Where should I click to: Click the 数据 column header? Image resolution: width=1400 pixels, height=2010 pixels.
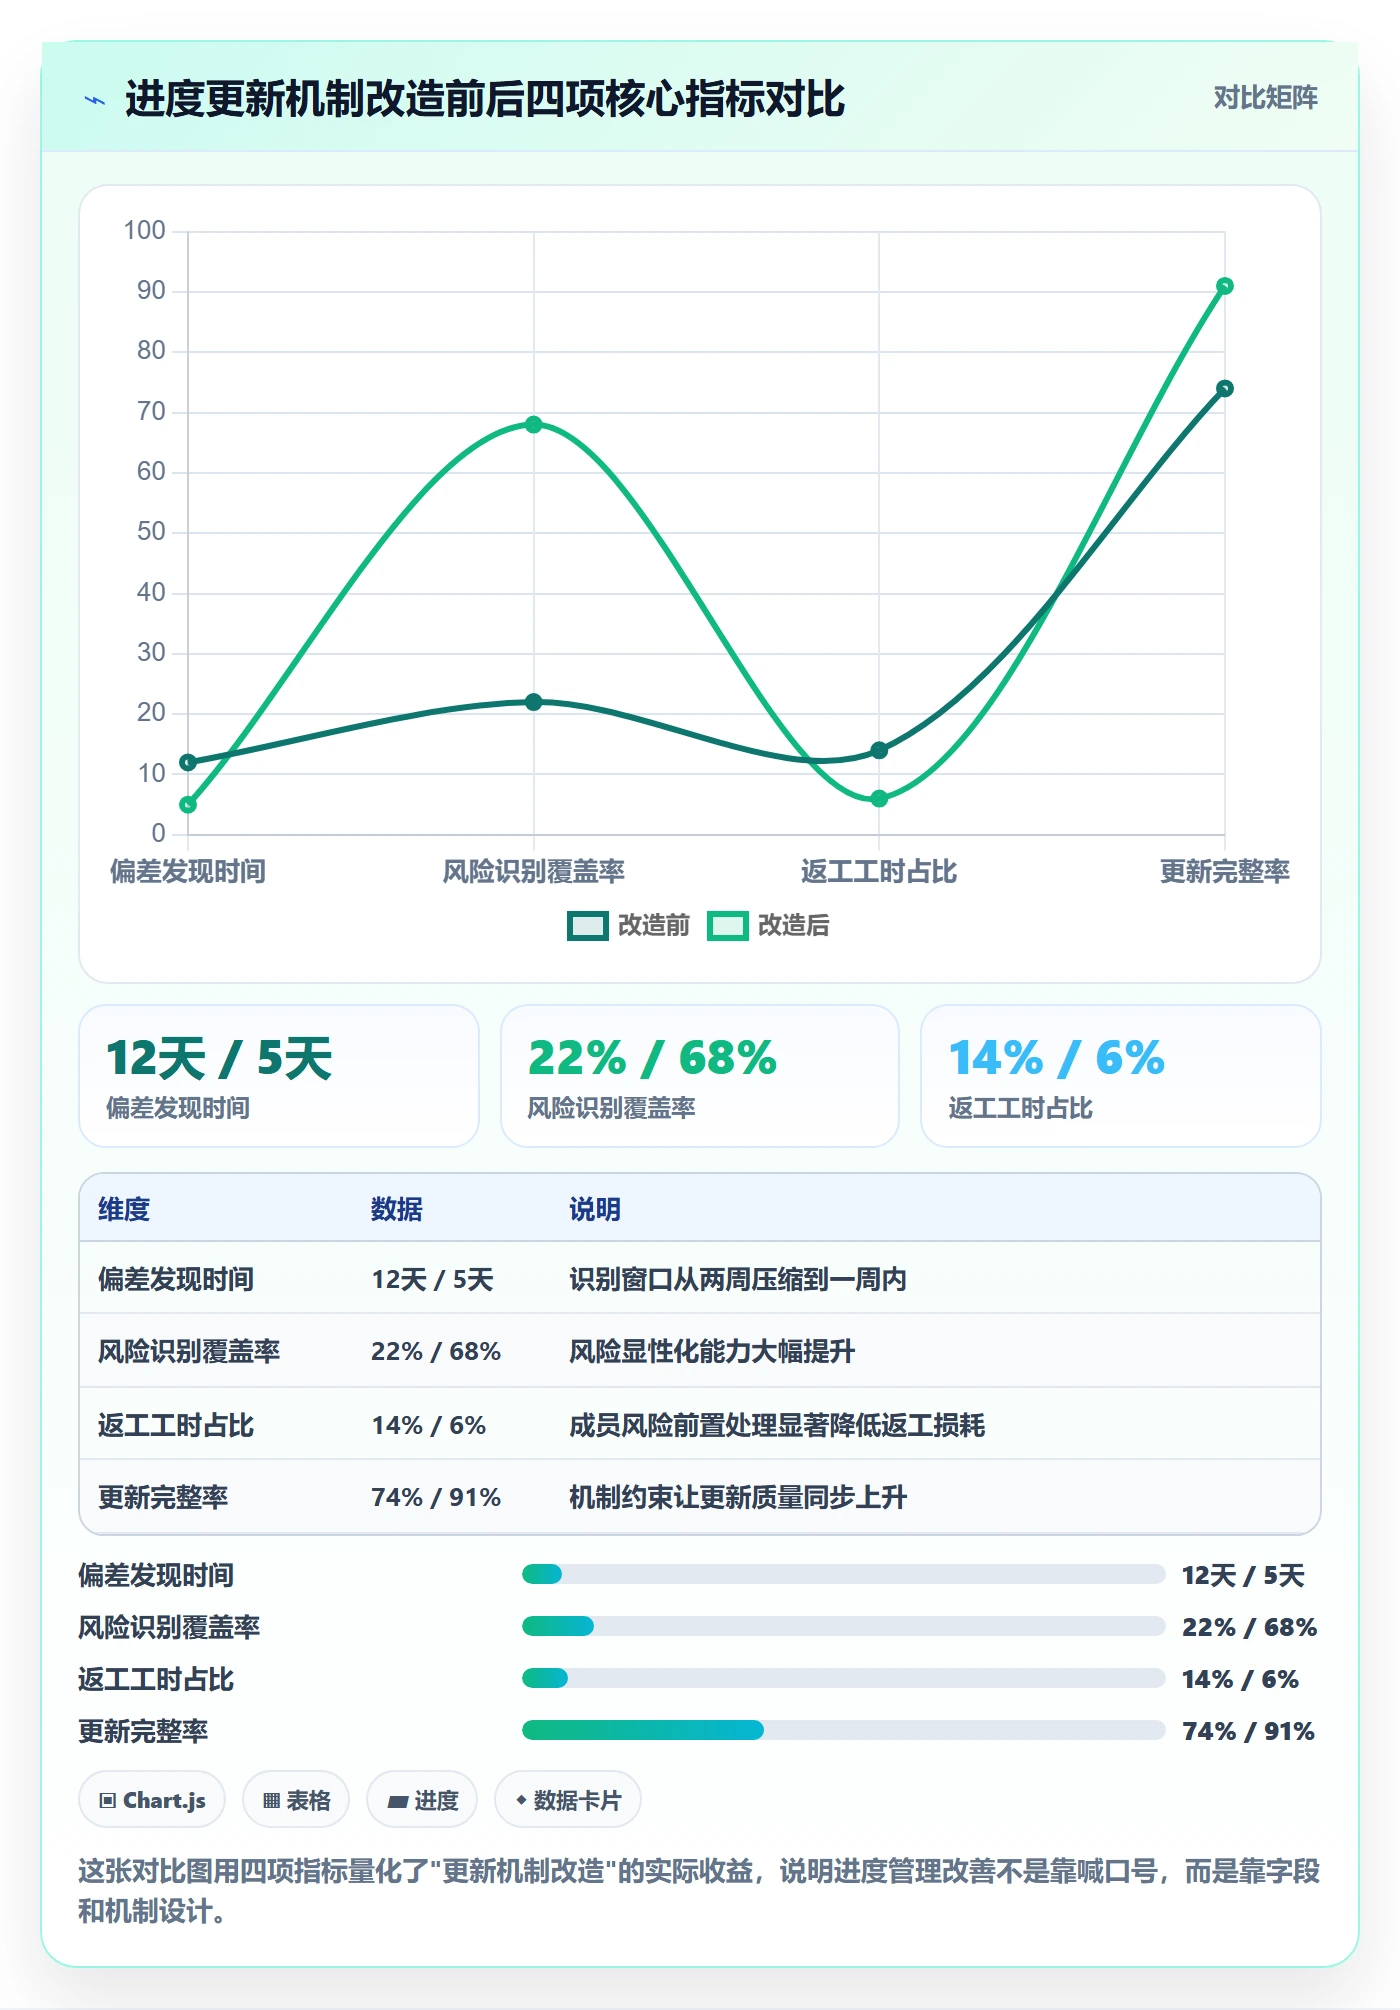(397, 1209)
